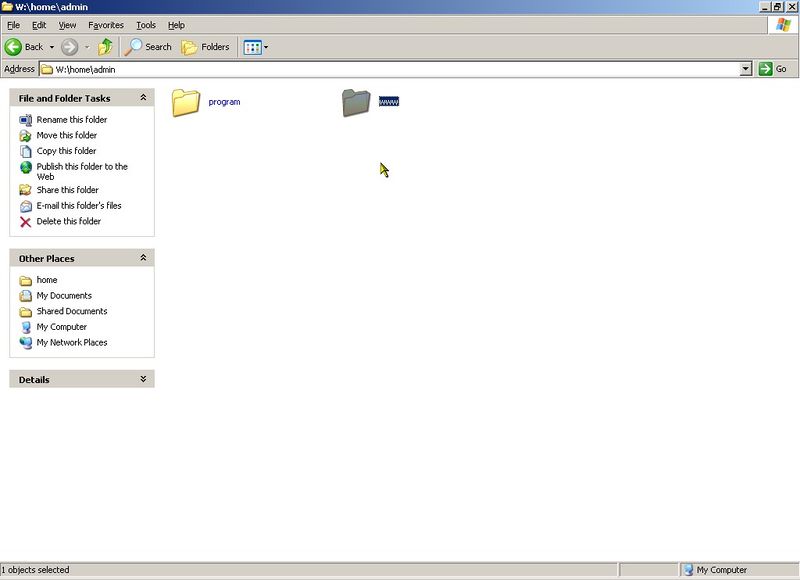The height and width of the screenshot is (580, 800).
Task: Open My Network Places link
Action: [x=72, y=343]
